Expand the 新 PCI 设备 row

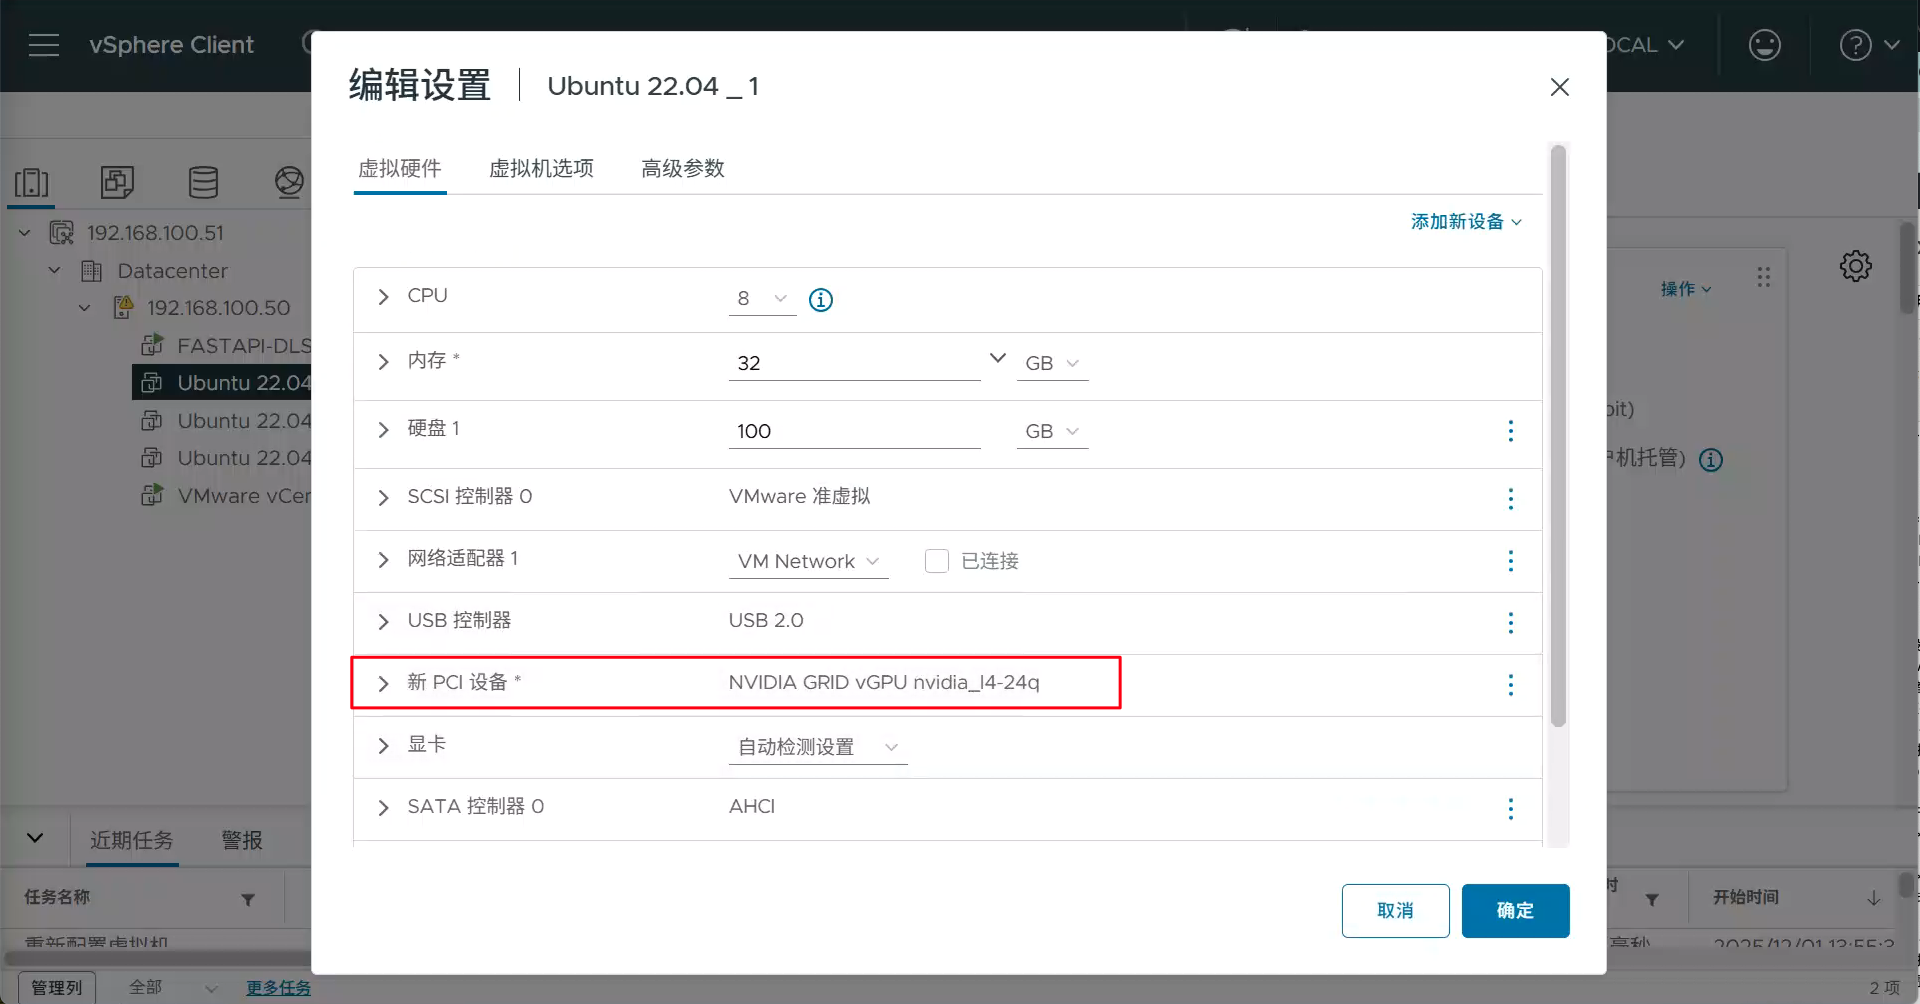383,684
